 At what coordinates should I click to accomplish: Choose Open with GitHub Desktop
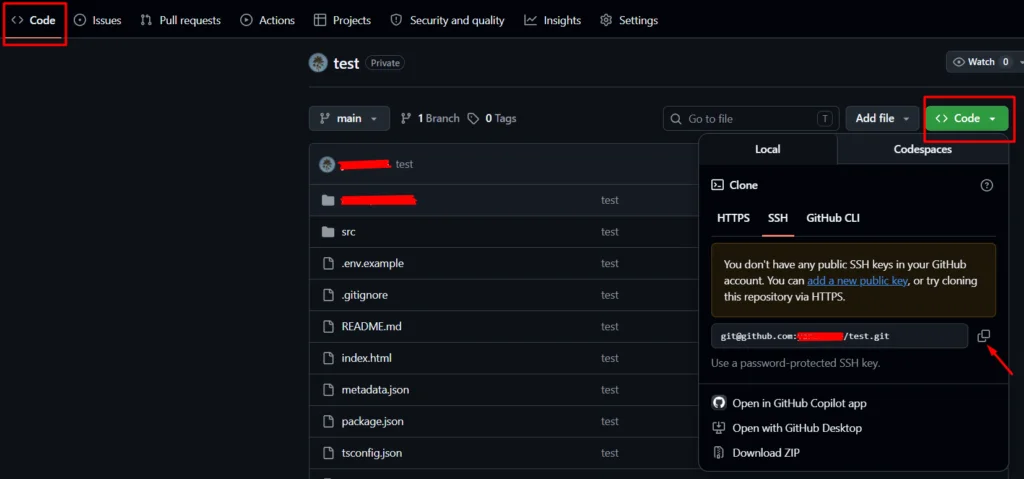pyautogui.click(x=797, y=428)
